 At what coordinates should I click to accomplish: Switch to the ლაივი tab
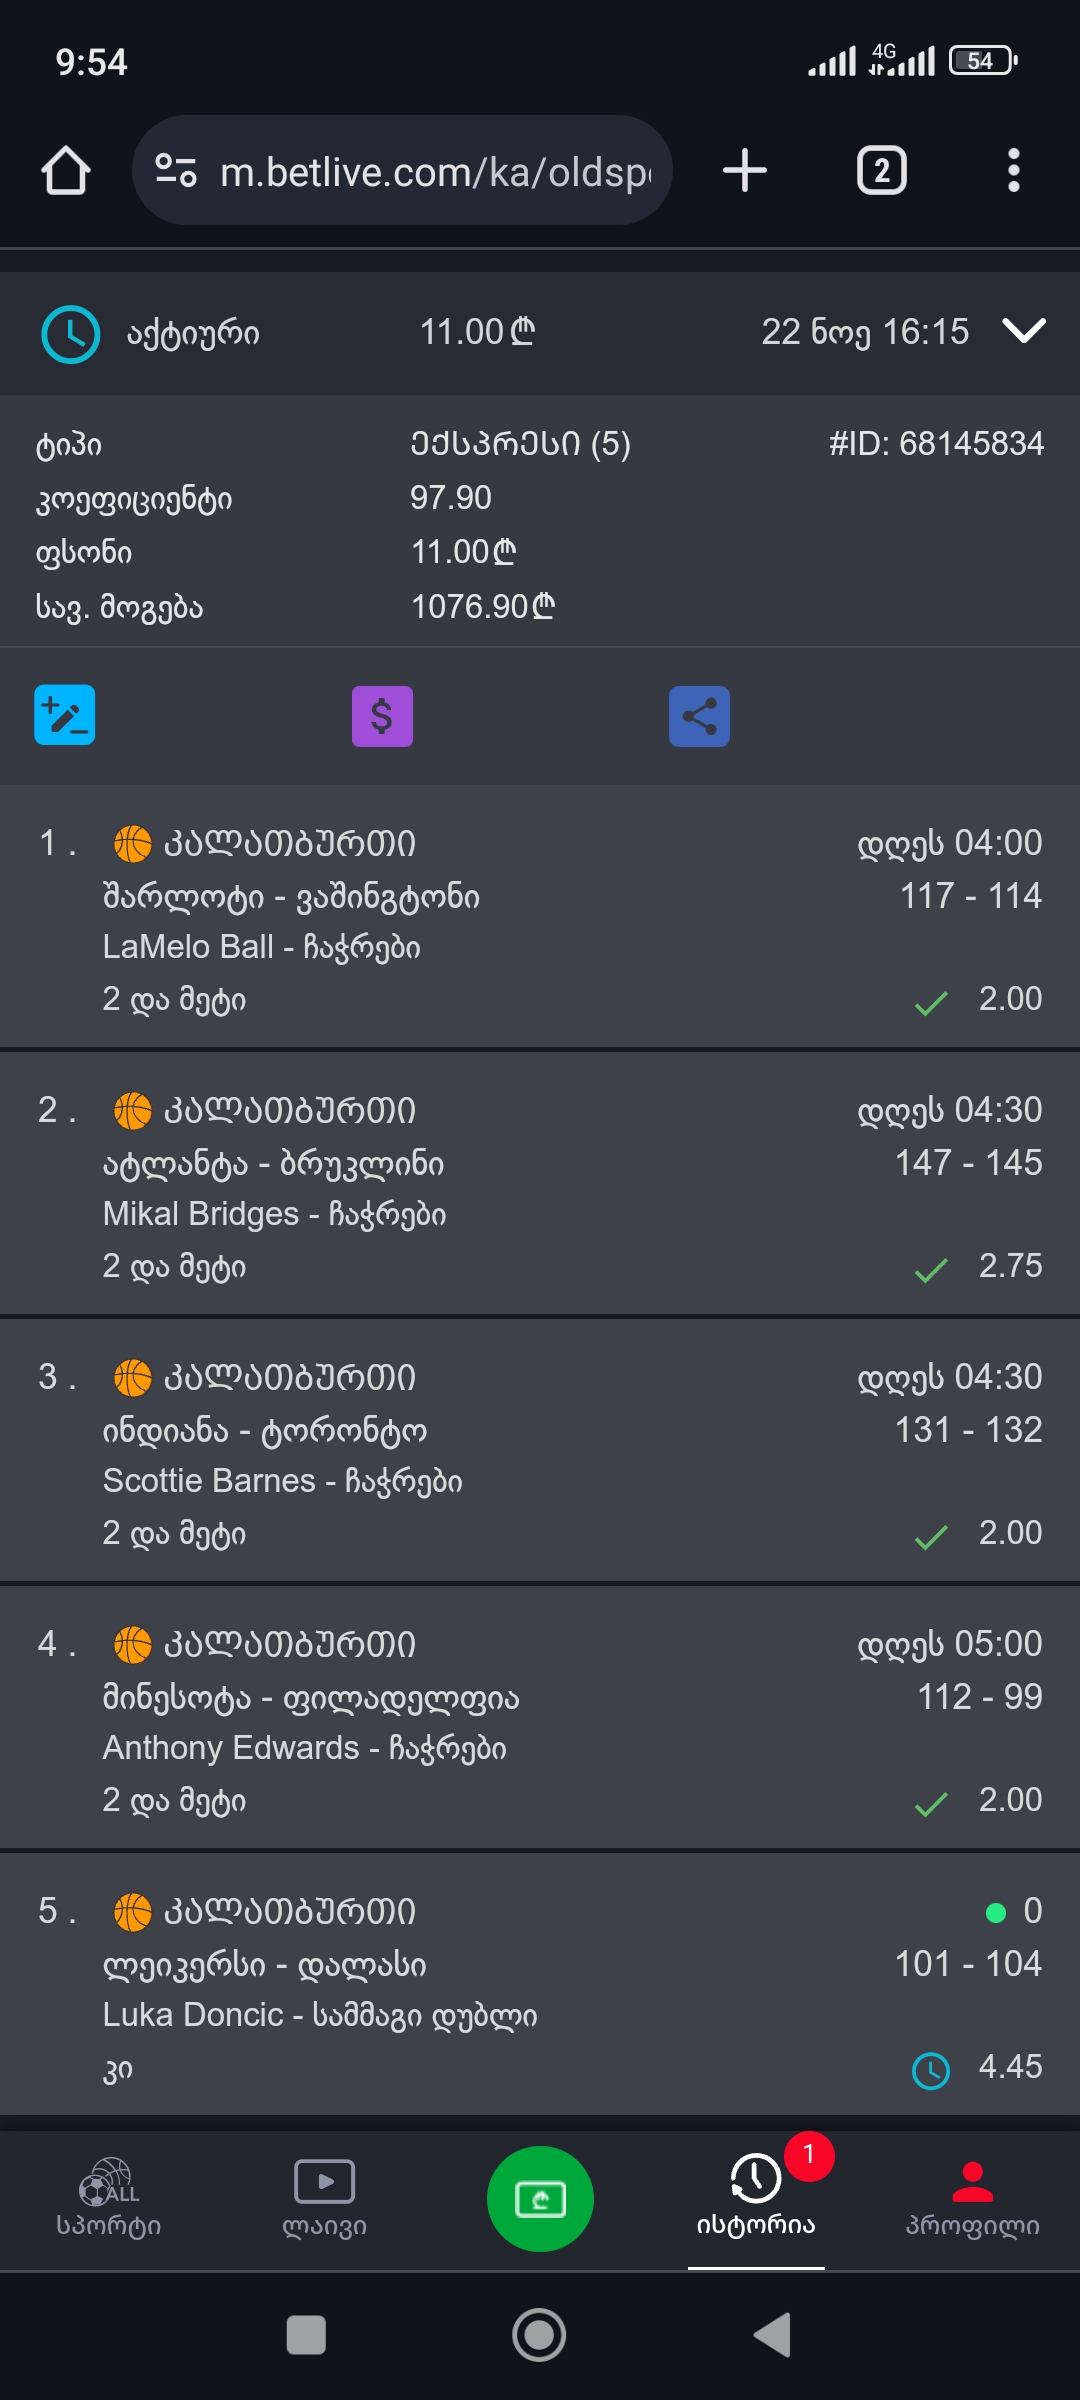pyautogui.click(x=324, y=2200)
